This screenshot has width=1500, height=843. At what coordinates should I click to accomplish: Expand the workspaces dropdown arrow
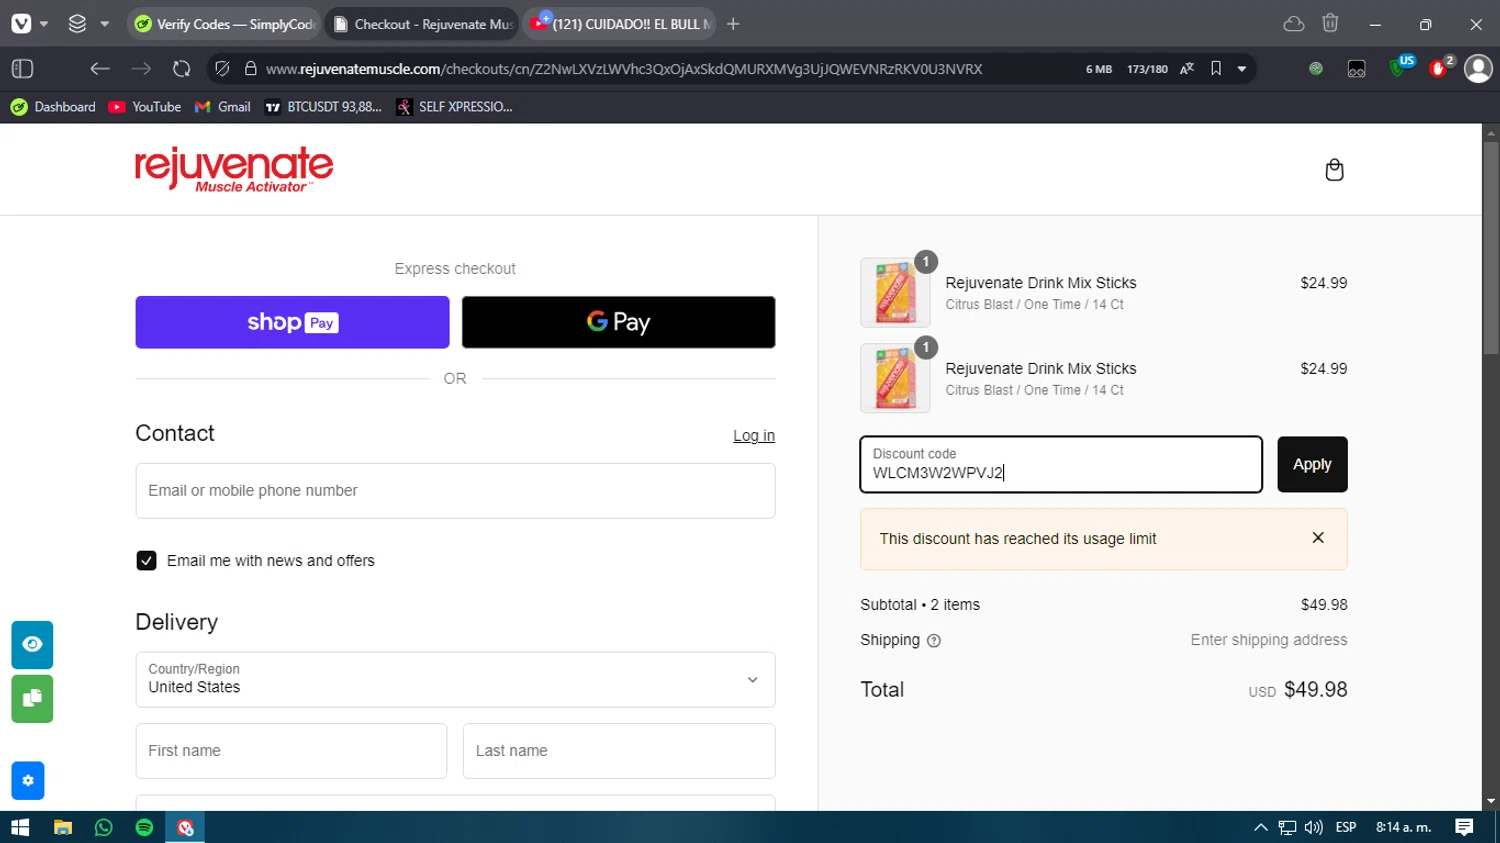[x=104, y=24]
